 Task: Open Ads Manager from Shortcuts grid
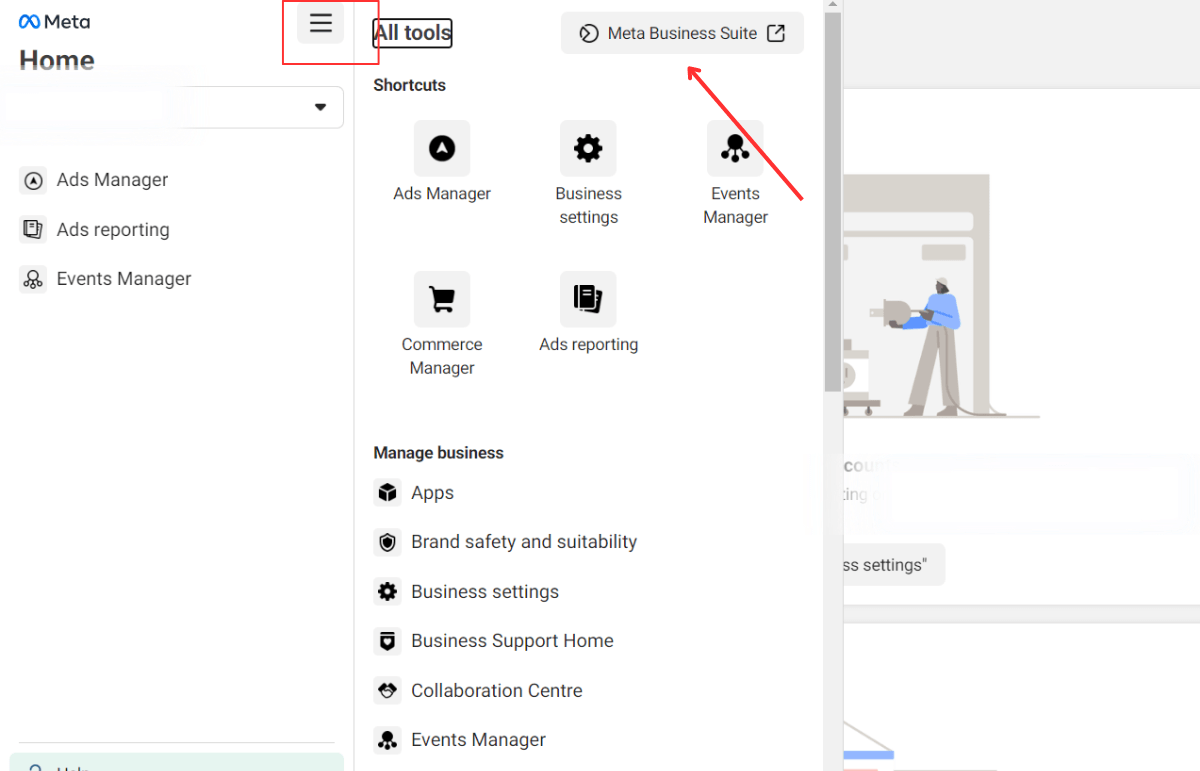442,148
